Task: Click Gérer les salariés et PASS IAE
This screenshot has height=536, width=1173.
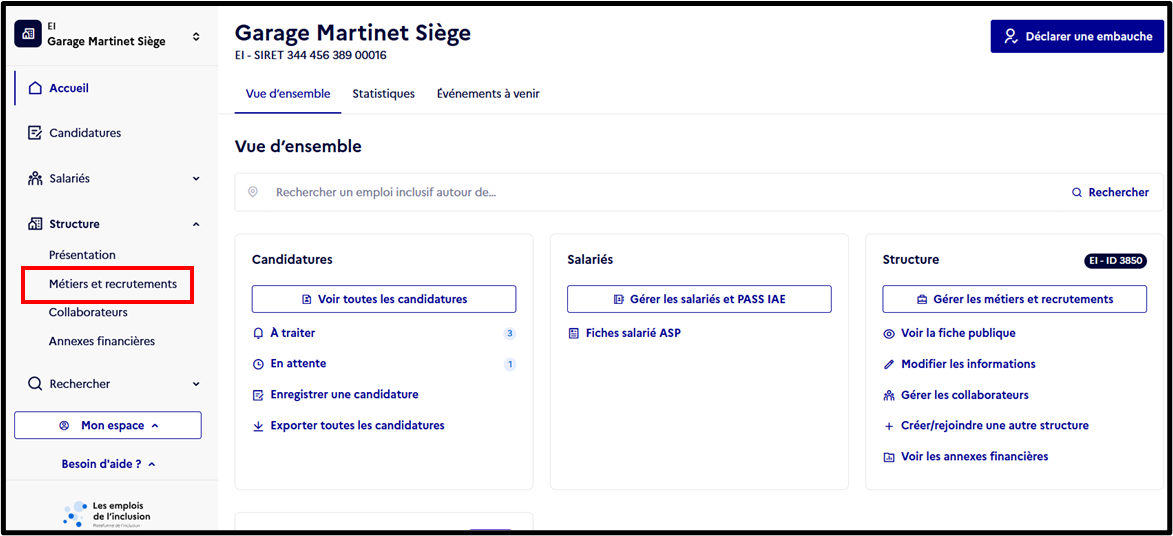Action: click(699, 299)
